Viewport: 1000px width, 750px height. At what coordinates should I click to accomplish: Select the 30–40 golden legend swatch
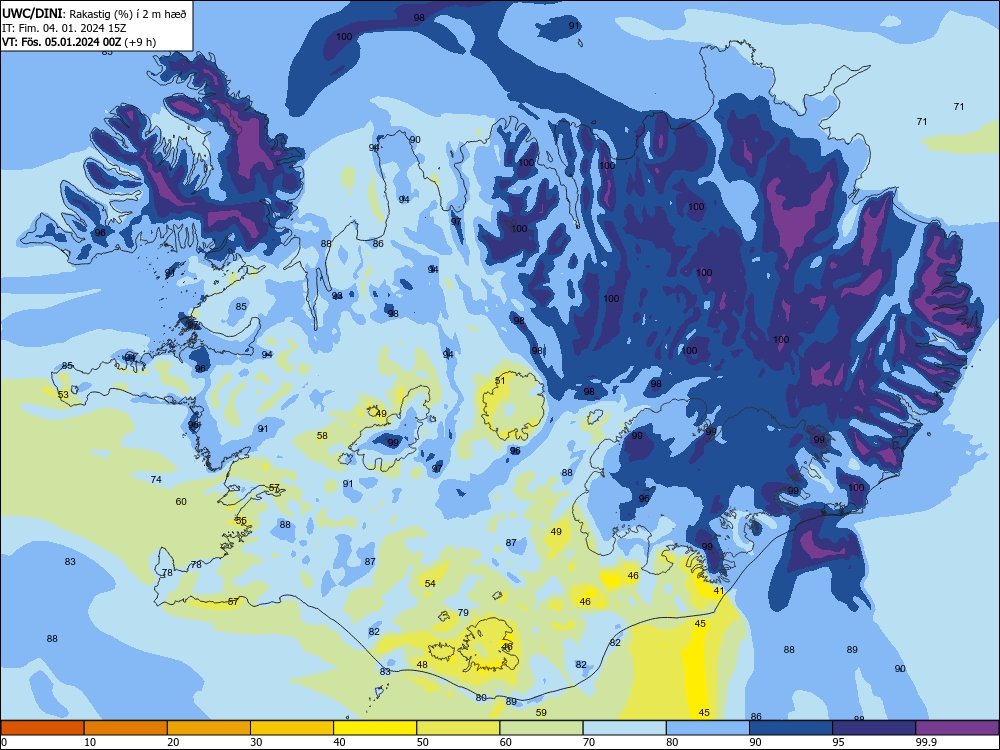click(x=292, y=728)
